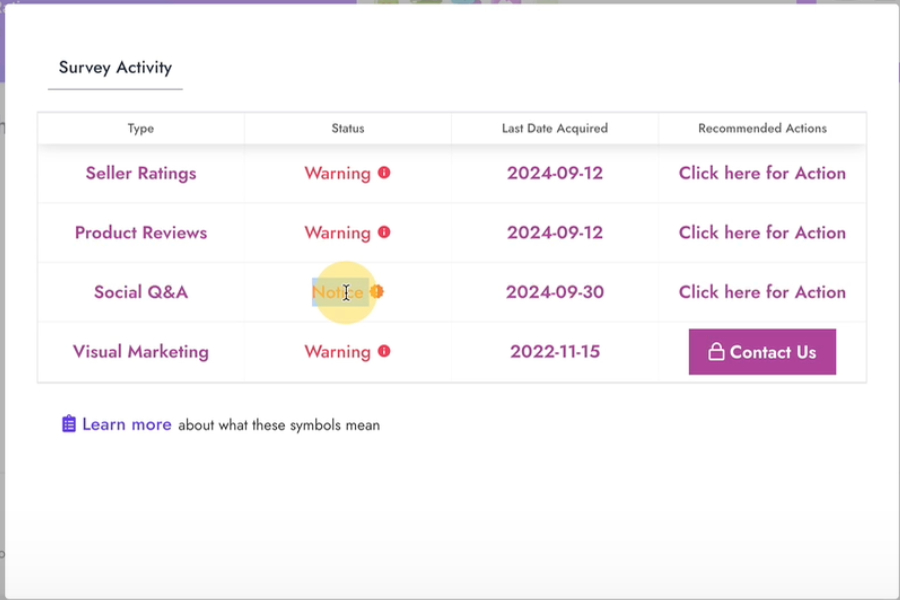Click the Contact Us button
The image size is (900, 600).
[762, 352]
